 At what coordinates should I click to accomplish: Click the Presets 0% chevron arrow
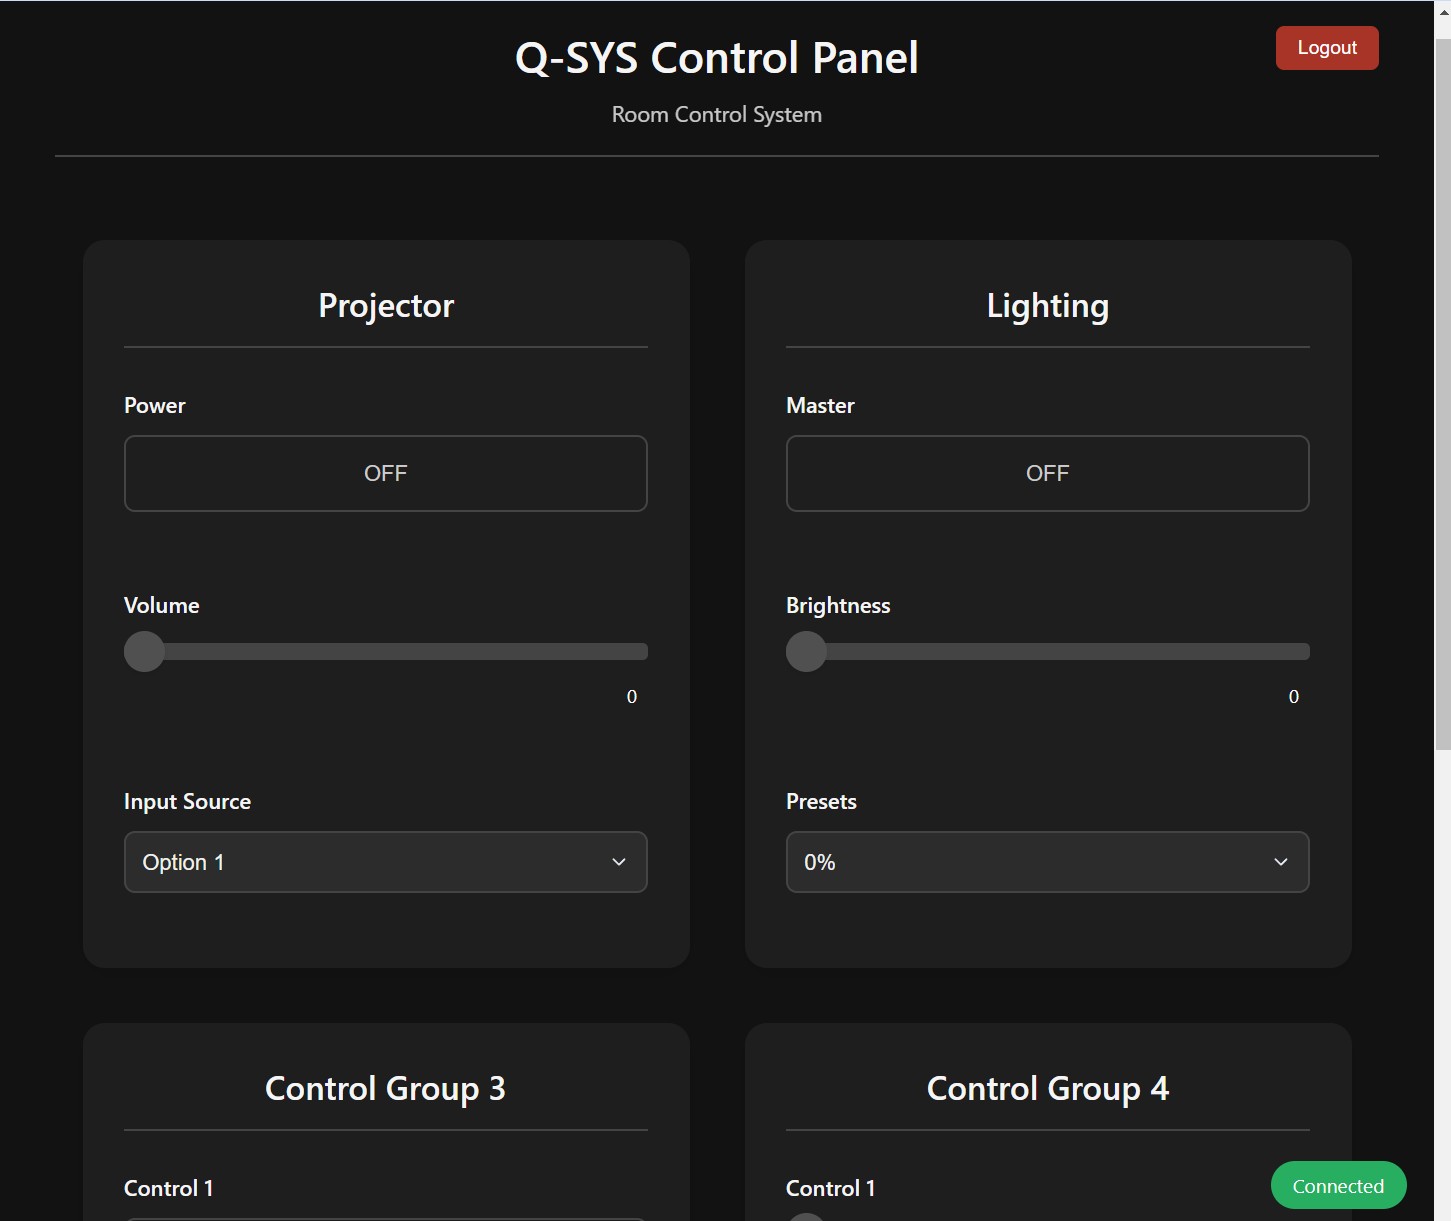1280,861
